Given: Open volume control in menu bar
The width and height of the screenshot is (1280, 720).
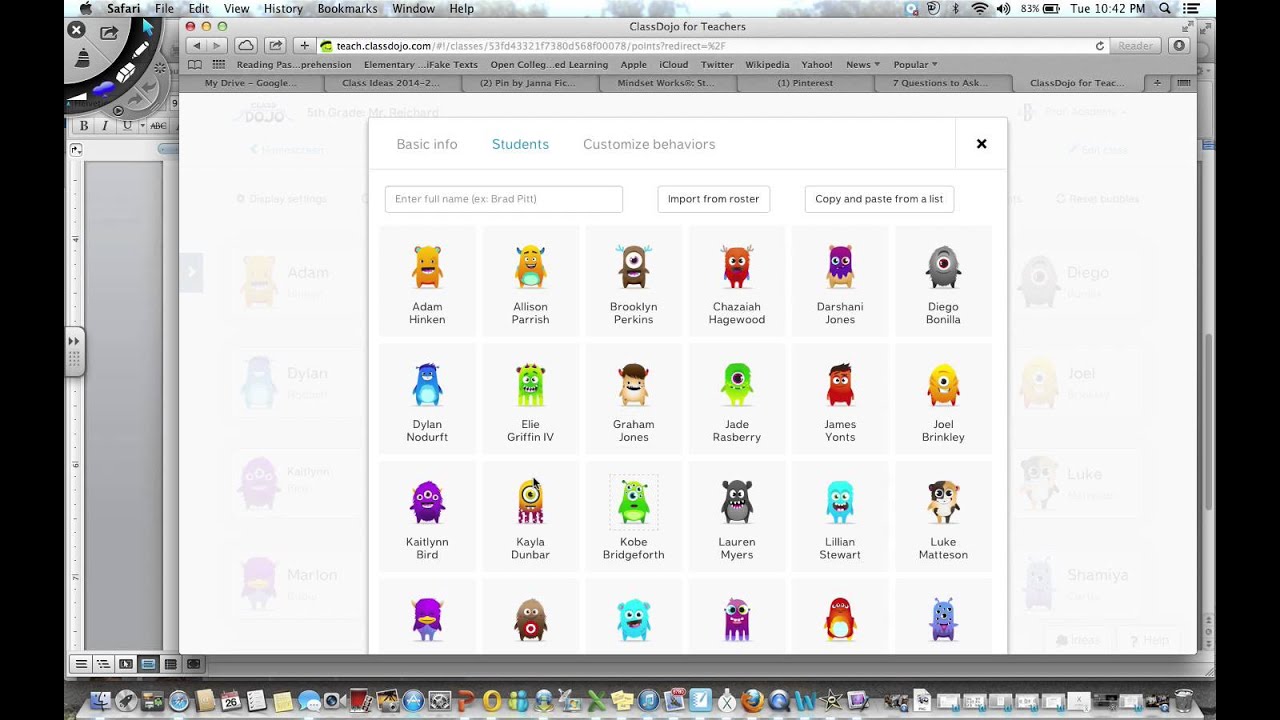Looking at the screenshot, I should [x=1001, y=9].
